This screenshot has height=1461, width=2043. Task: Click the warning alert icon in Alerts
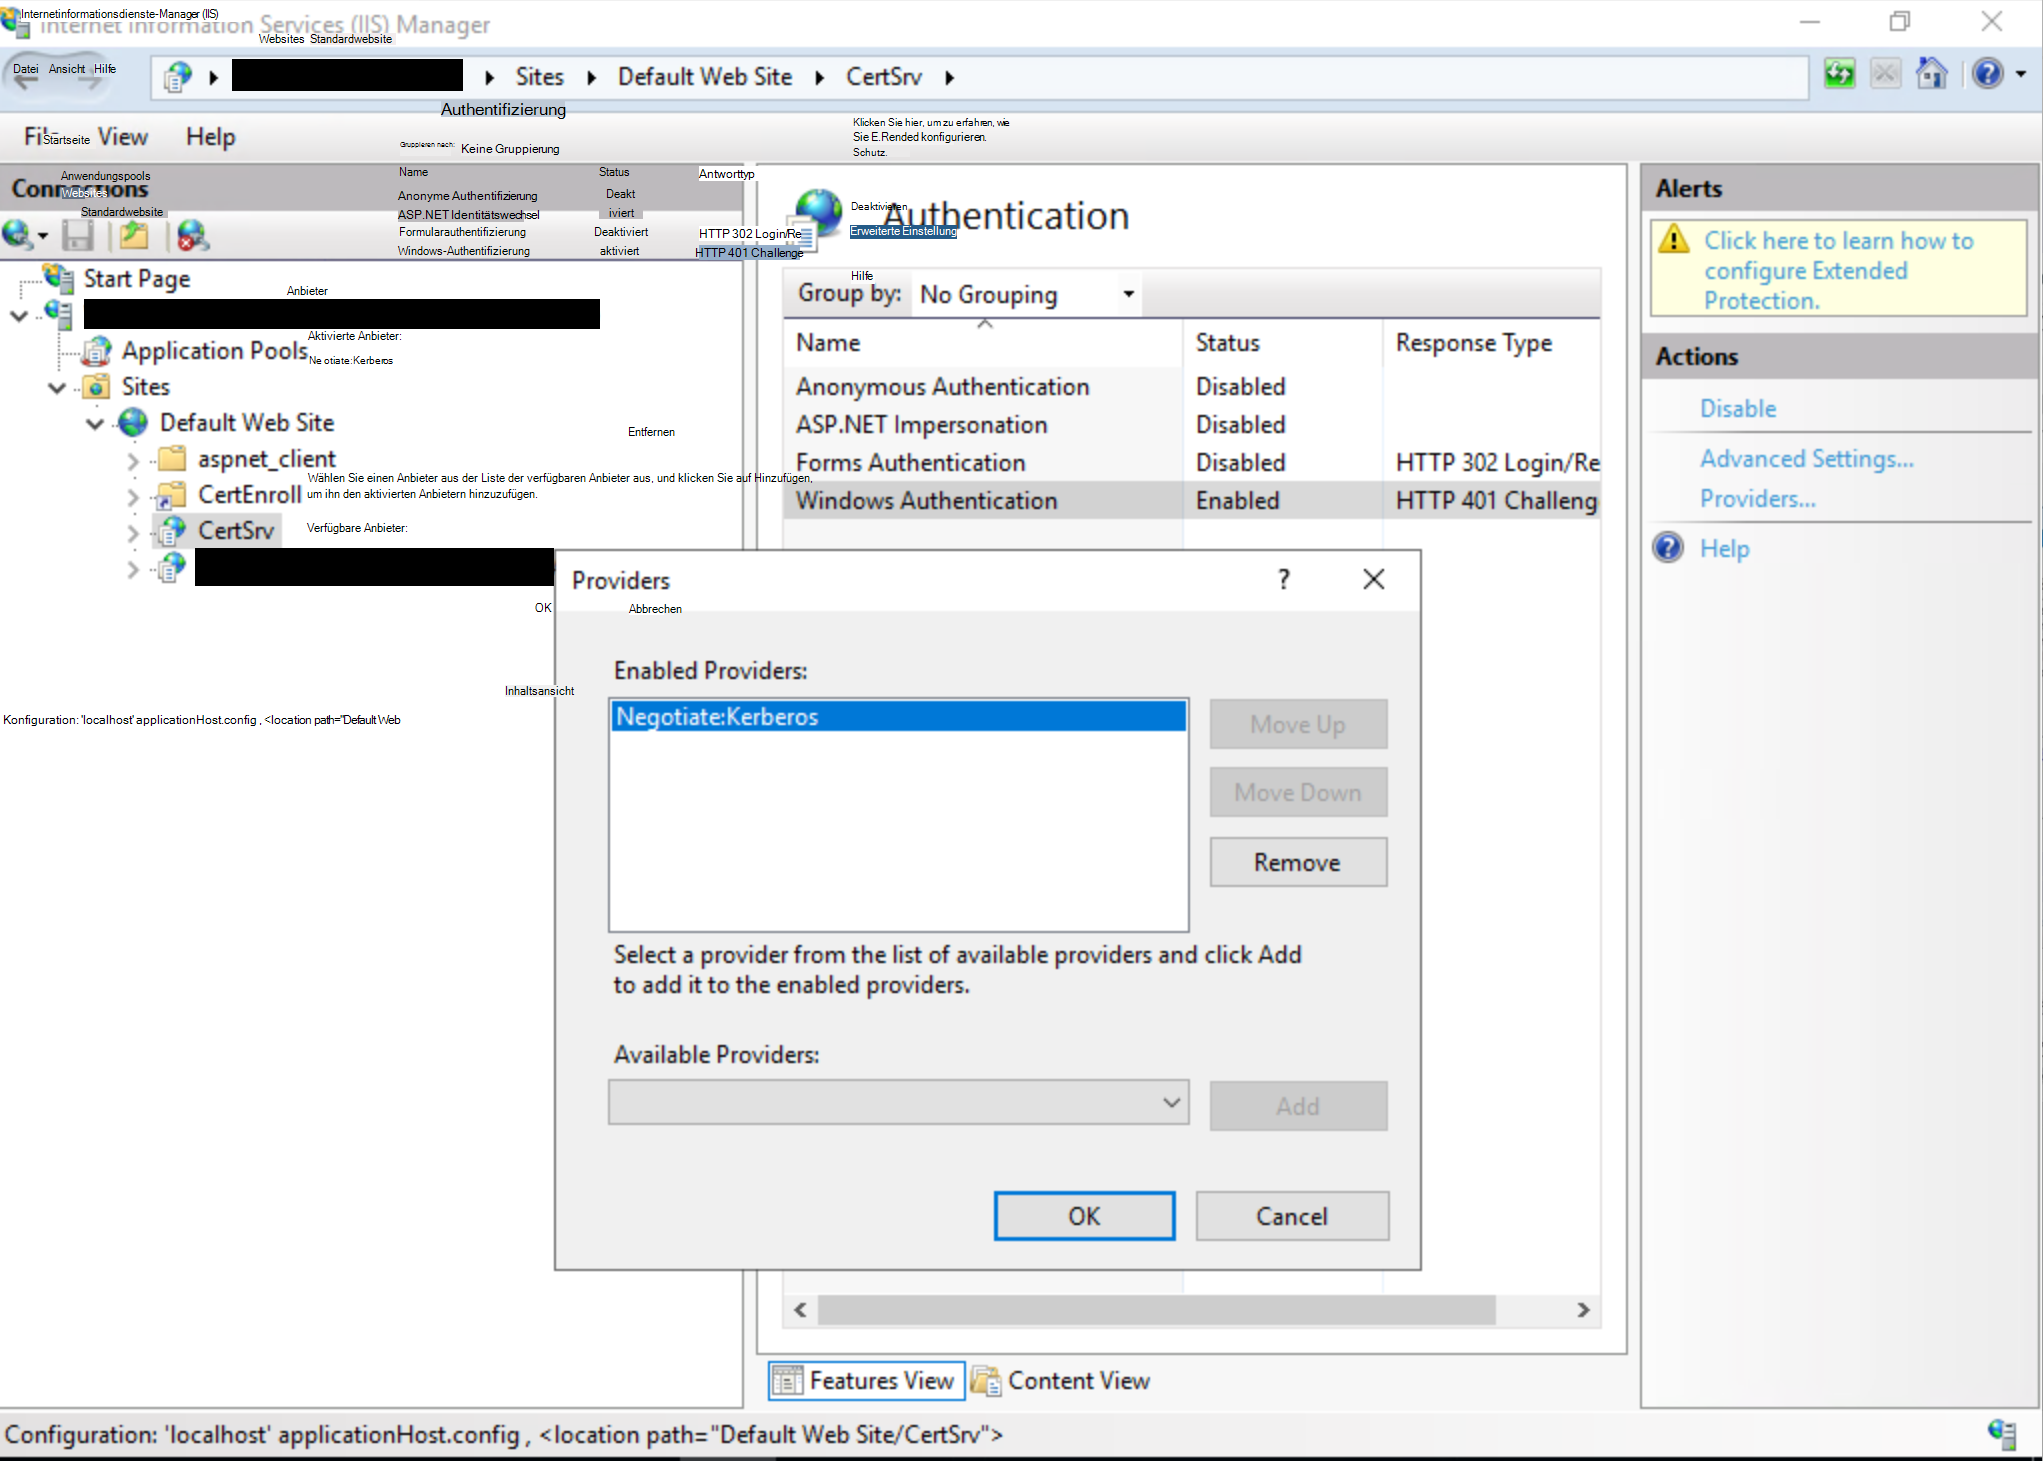pos(1674,239)
